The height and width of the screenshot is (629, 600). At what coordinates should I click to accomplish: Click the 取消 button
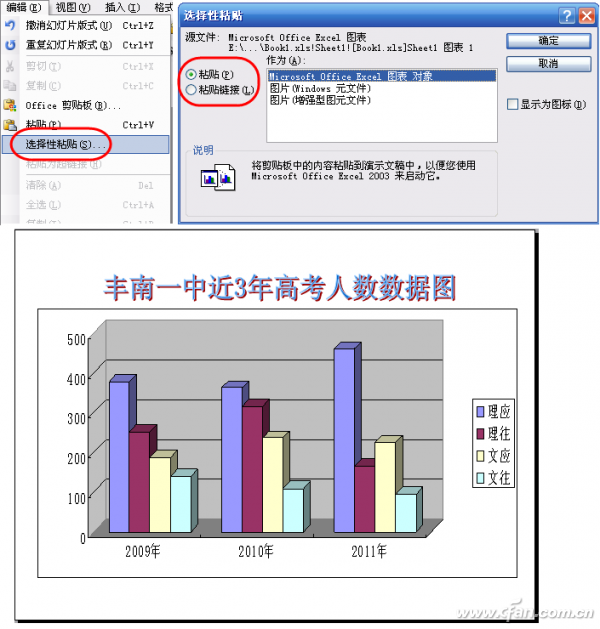click(x=548, y=64)
